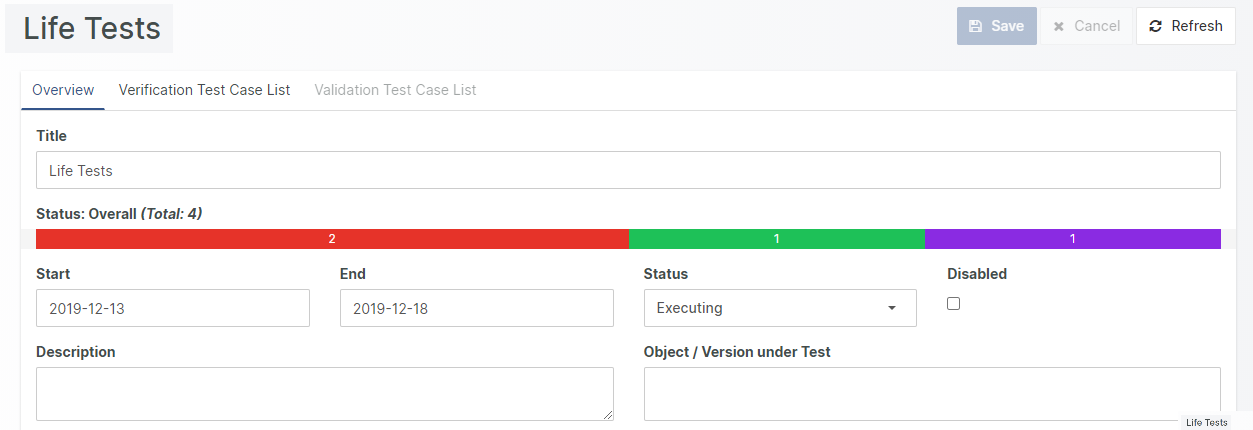Viewport: 1253px width, 430px height.
Task: Click the green status bar segment showing 1
Action: coord(776,239)
